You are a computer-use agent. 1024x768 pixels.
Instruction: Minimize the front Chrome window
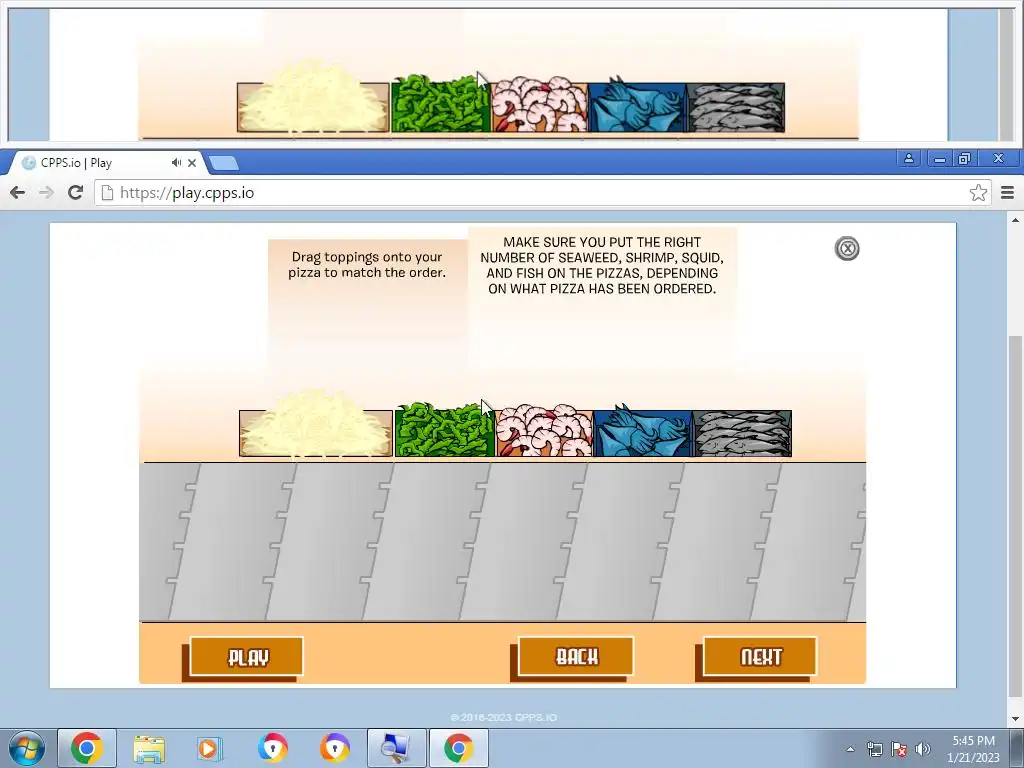(x=940, y=158)
